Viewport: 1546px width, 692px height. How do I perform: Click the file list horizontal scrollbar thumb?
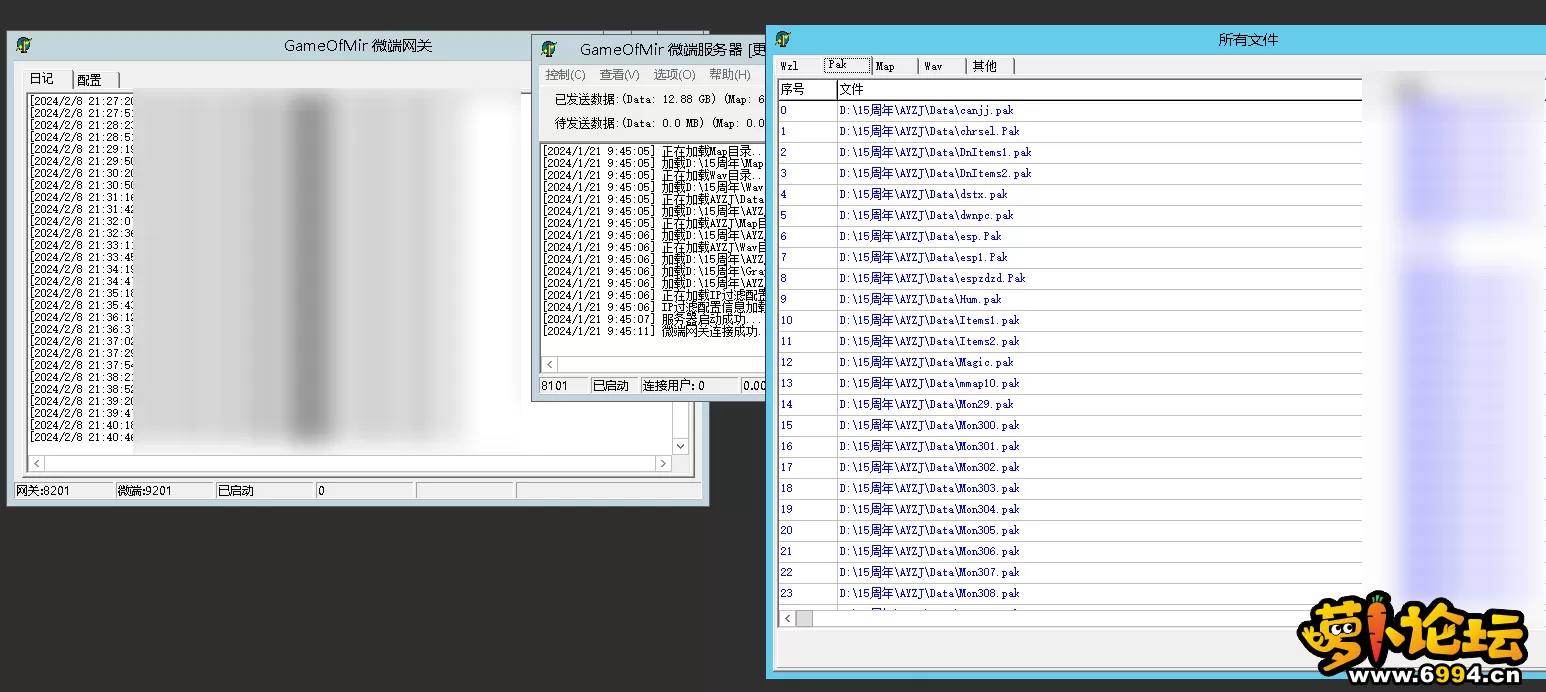(x=804, y=619)
